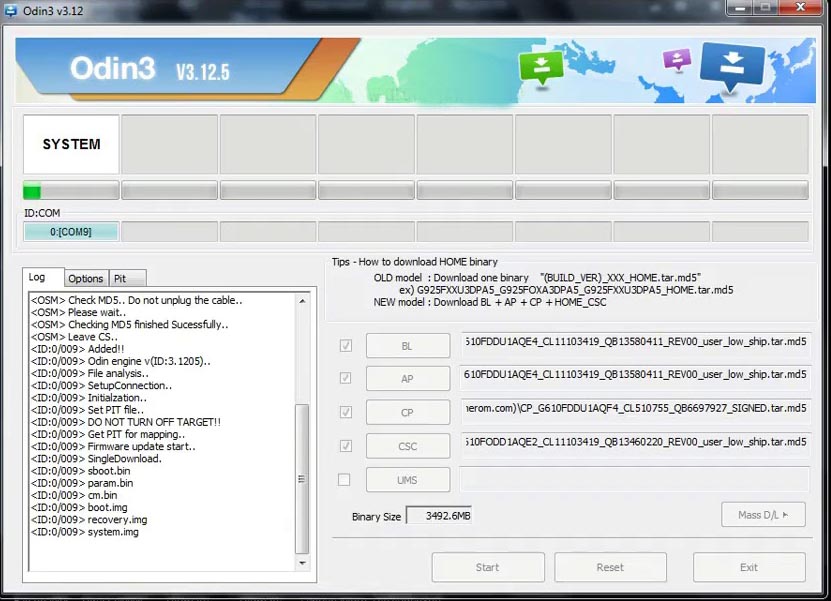Click the empty UMS file path field
The width and height of the screenshot is (831, 601).
point(634,480)
